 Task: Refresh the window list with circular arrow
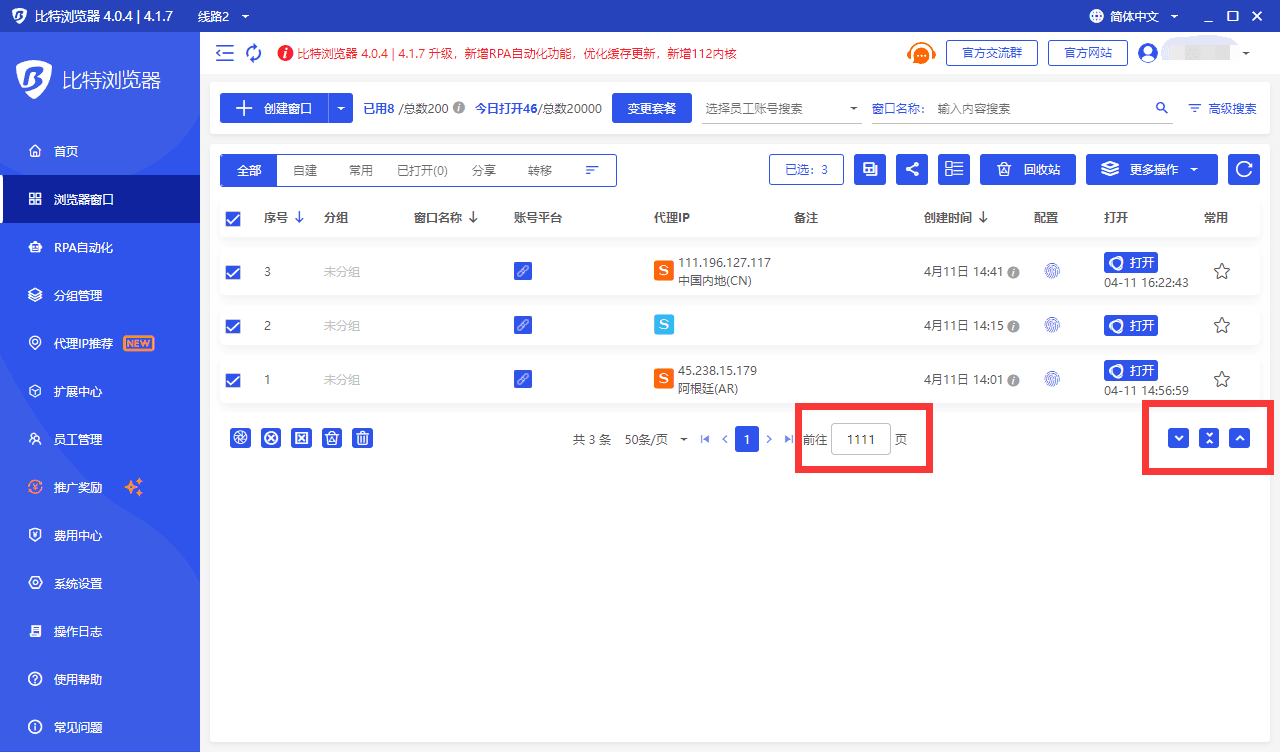pyautogui.click(x=1244, y=169)
